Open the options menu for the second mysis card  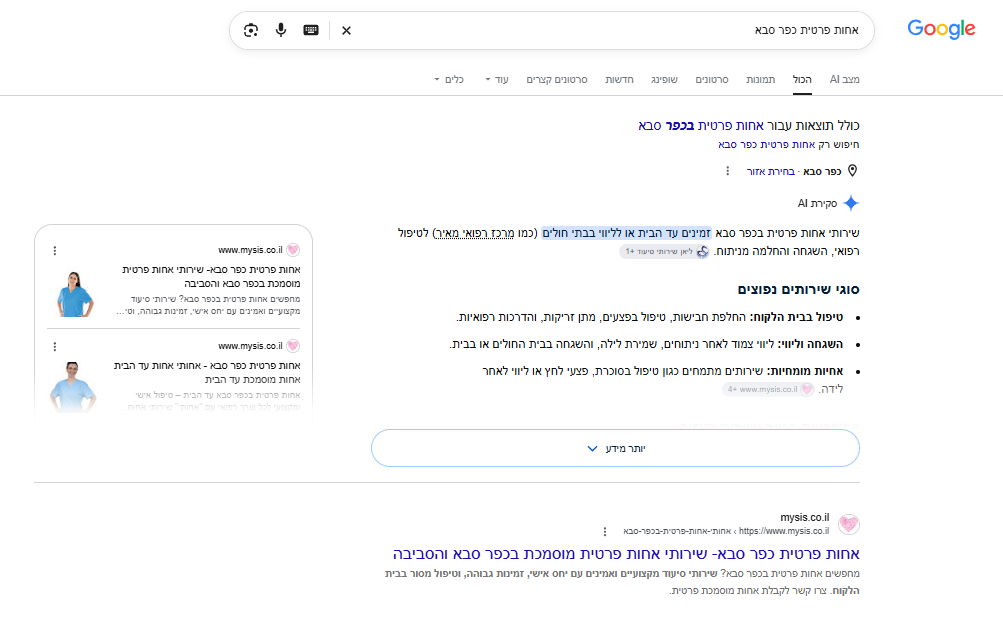coord(55,347)
